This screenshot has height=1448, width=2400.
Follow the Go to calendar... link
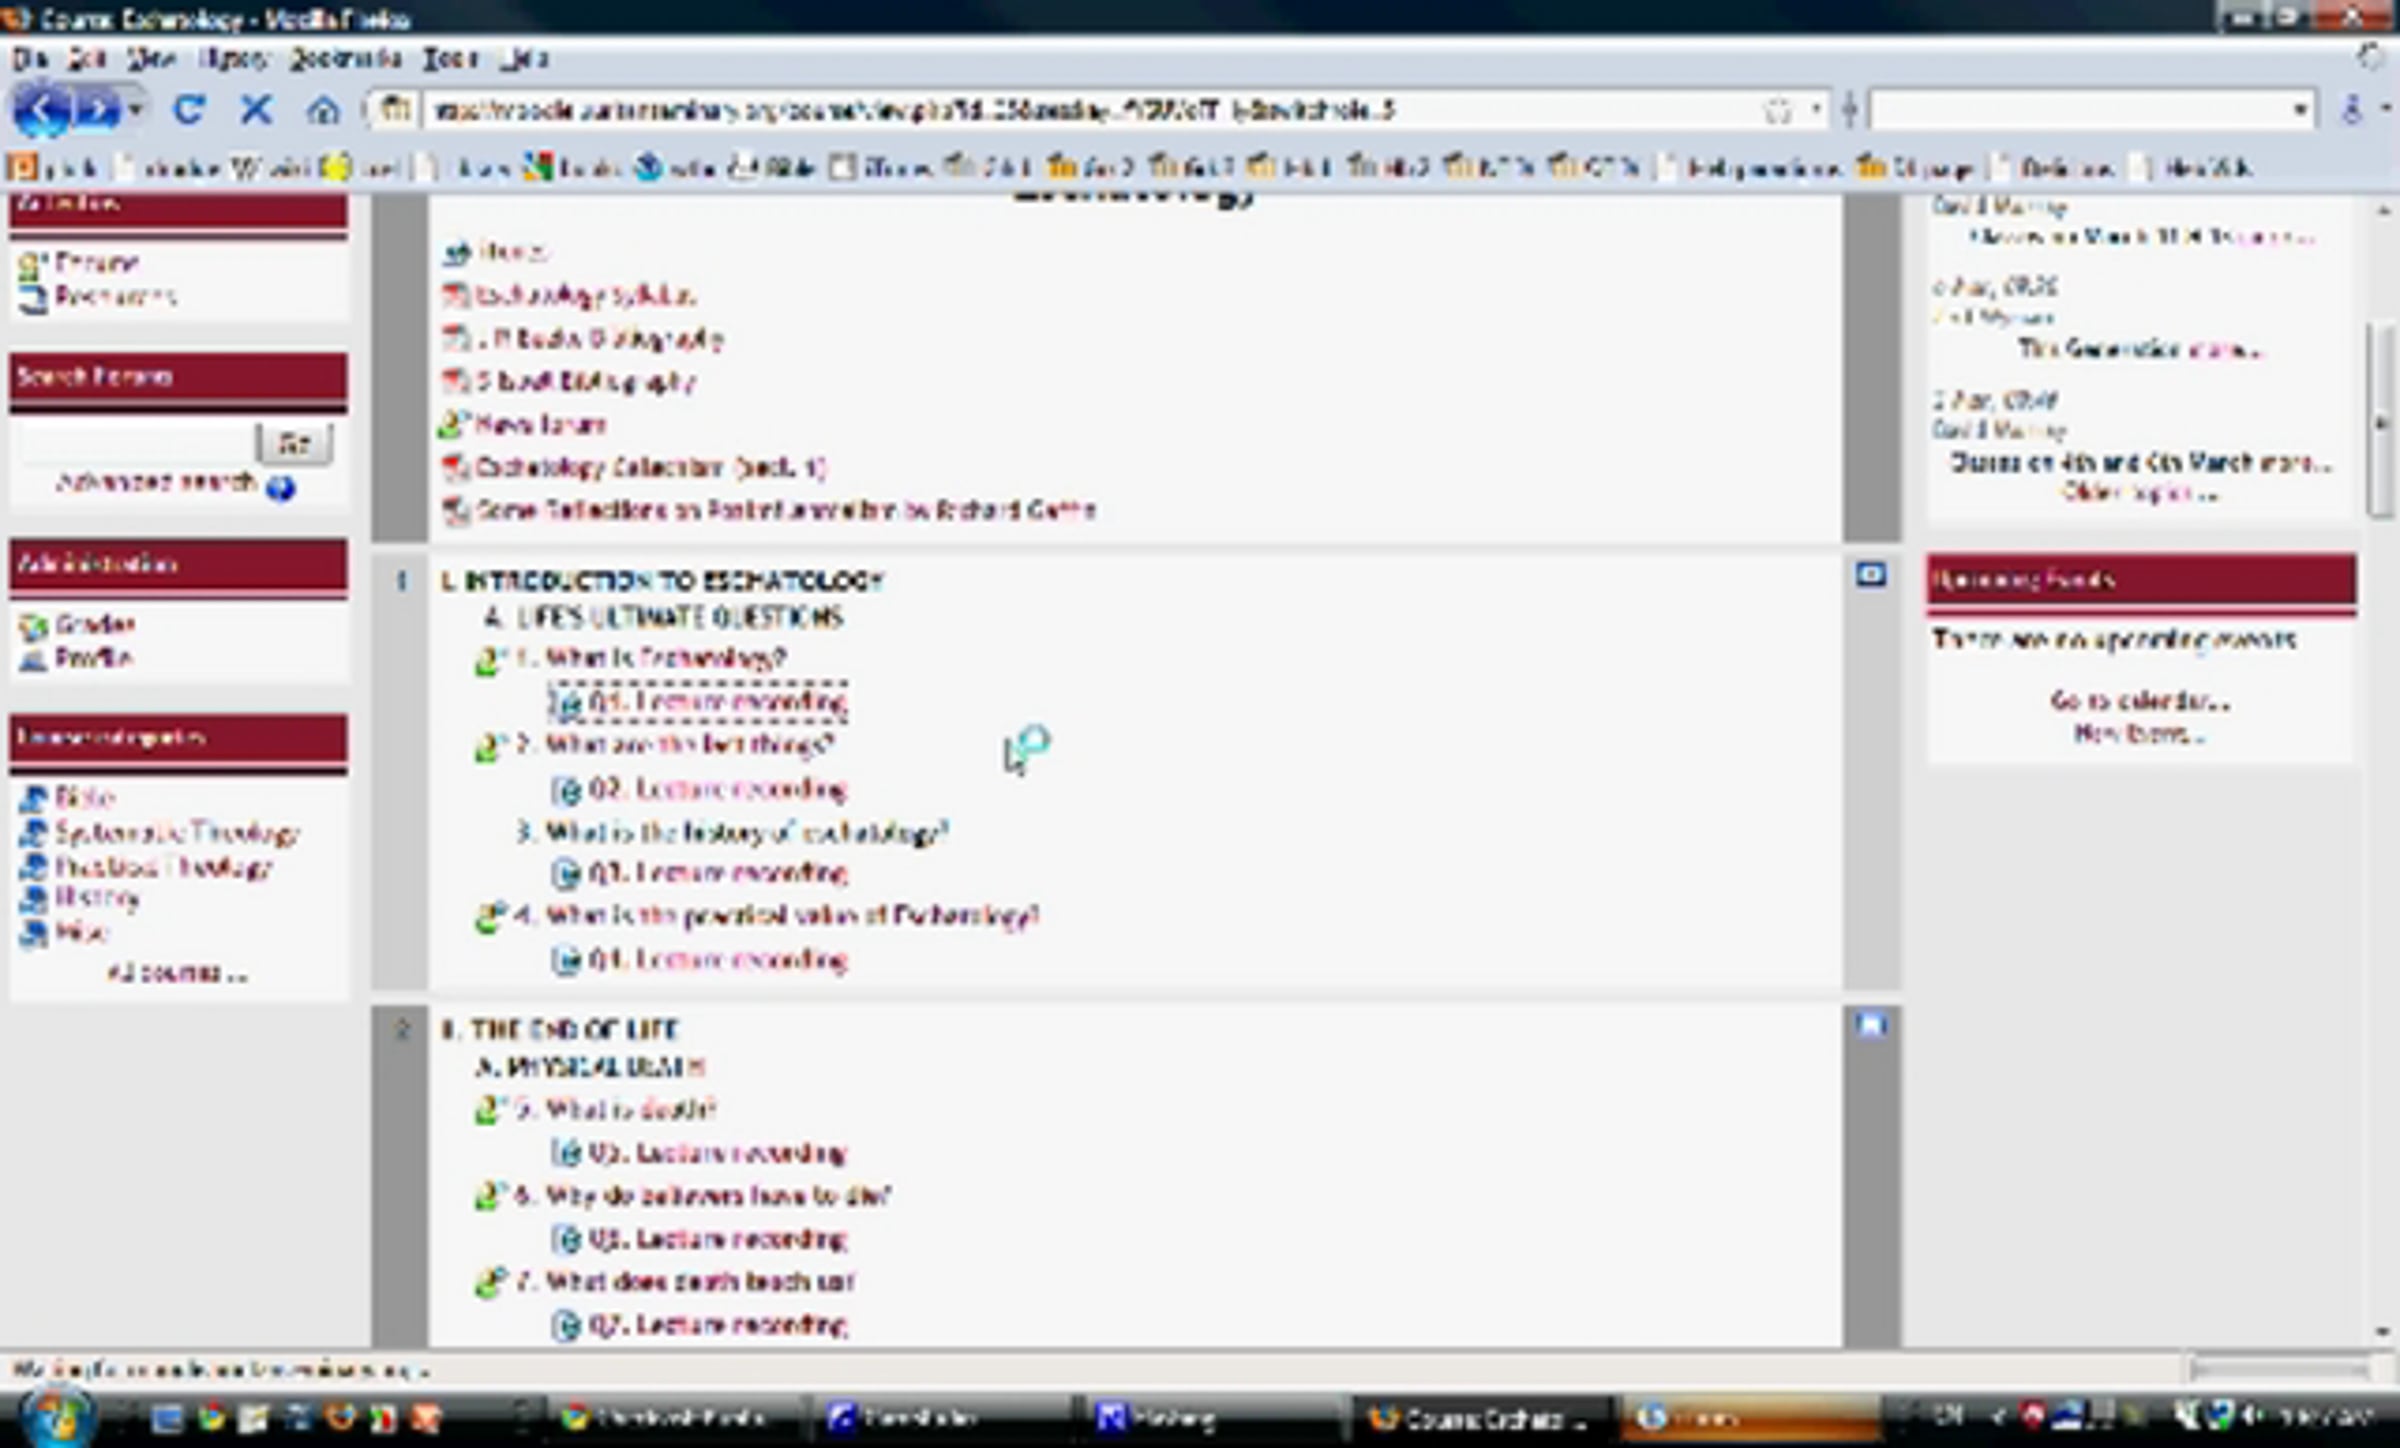(2140, 701)
